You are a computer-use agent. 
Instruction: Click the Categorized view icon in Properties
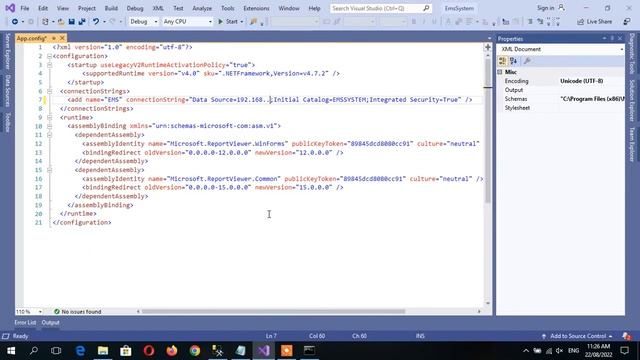click(x=502, y=61)
